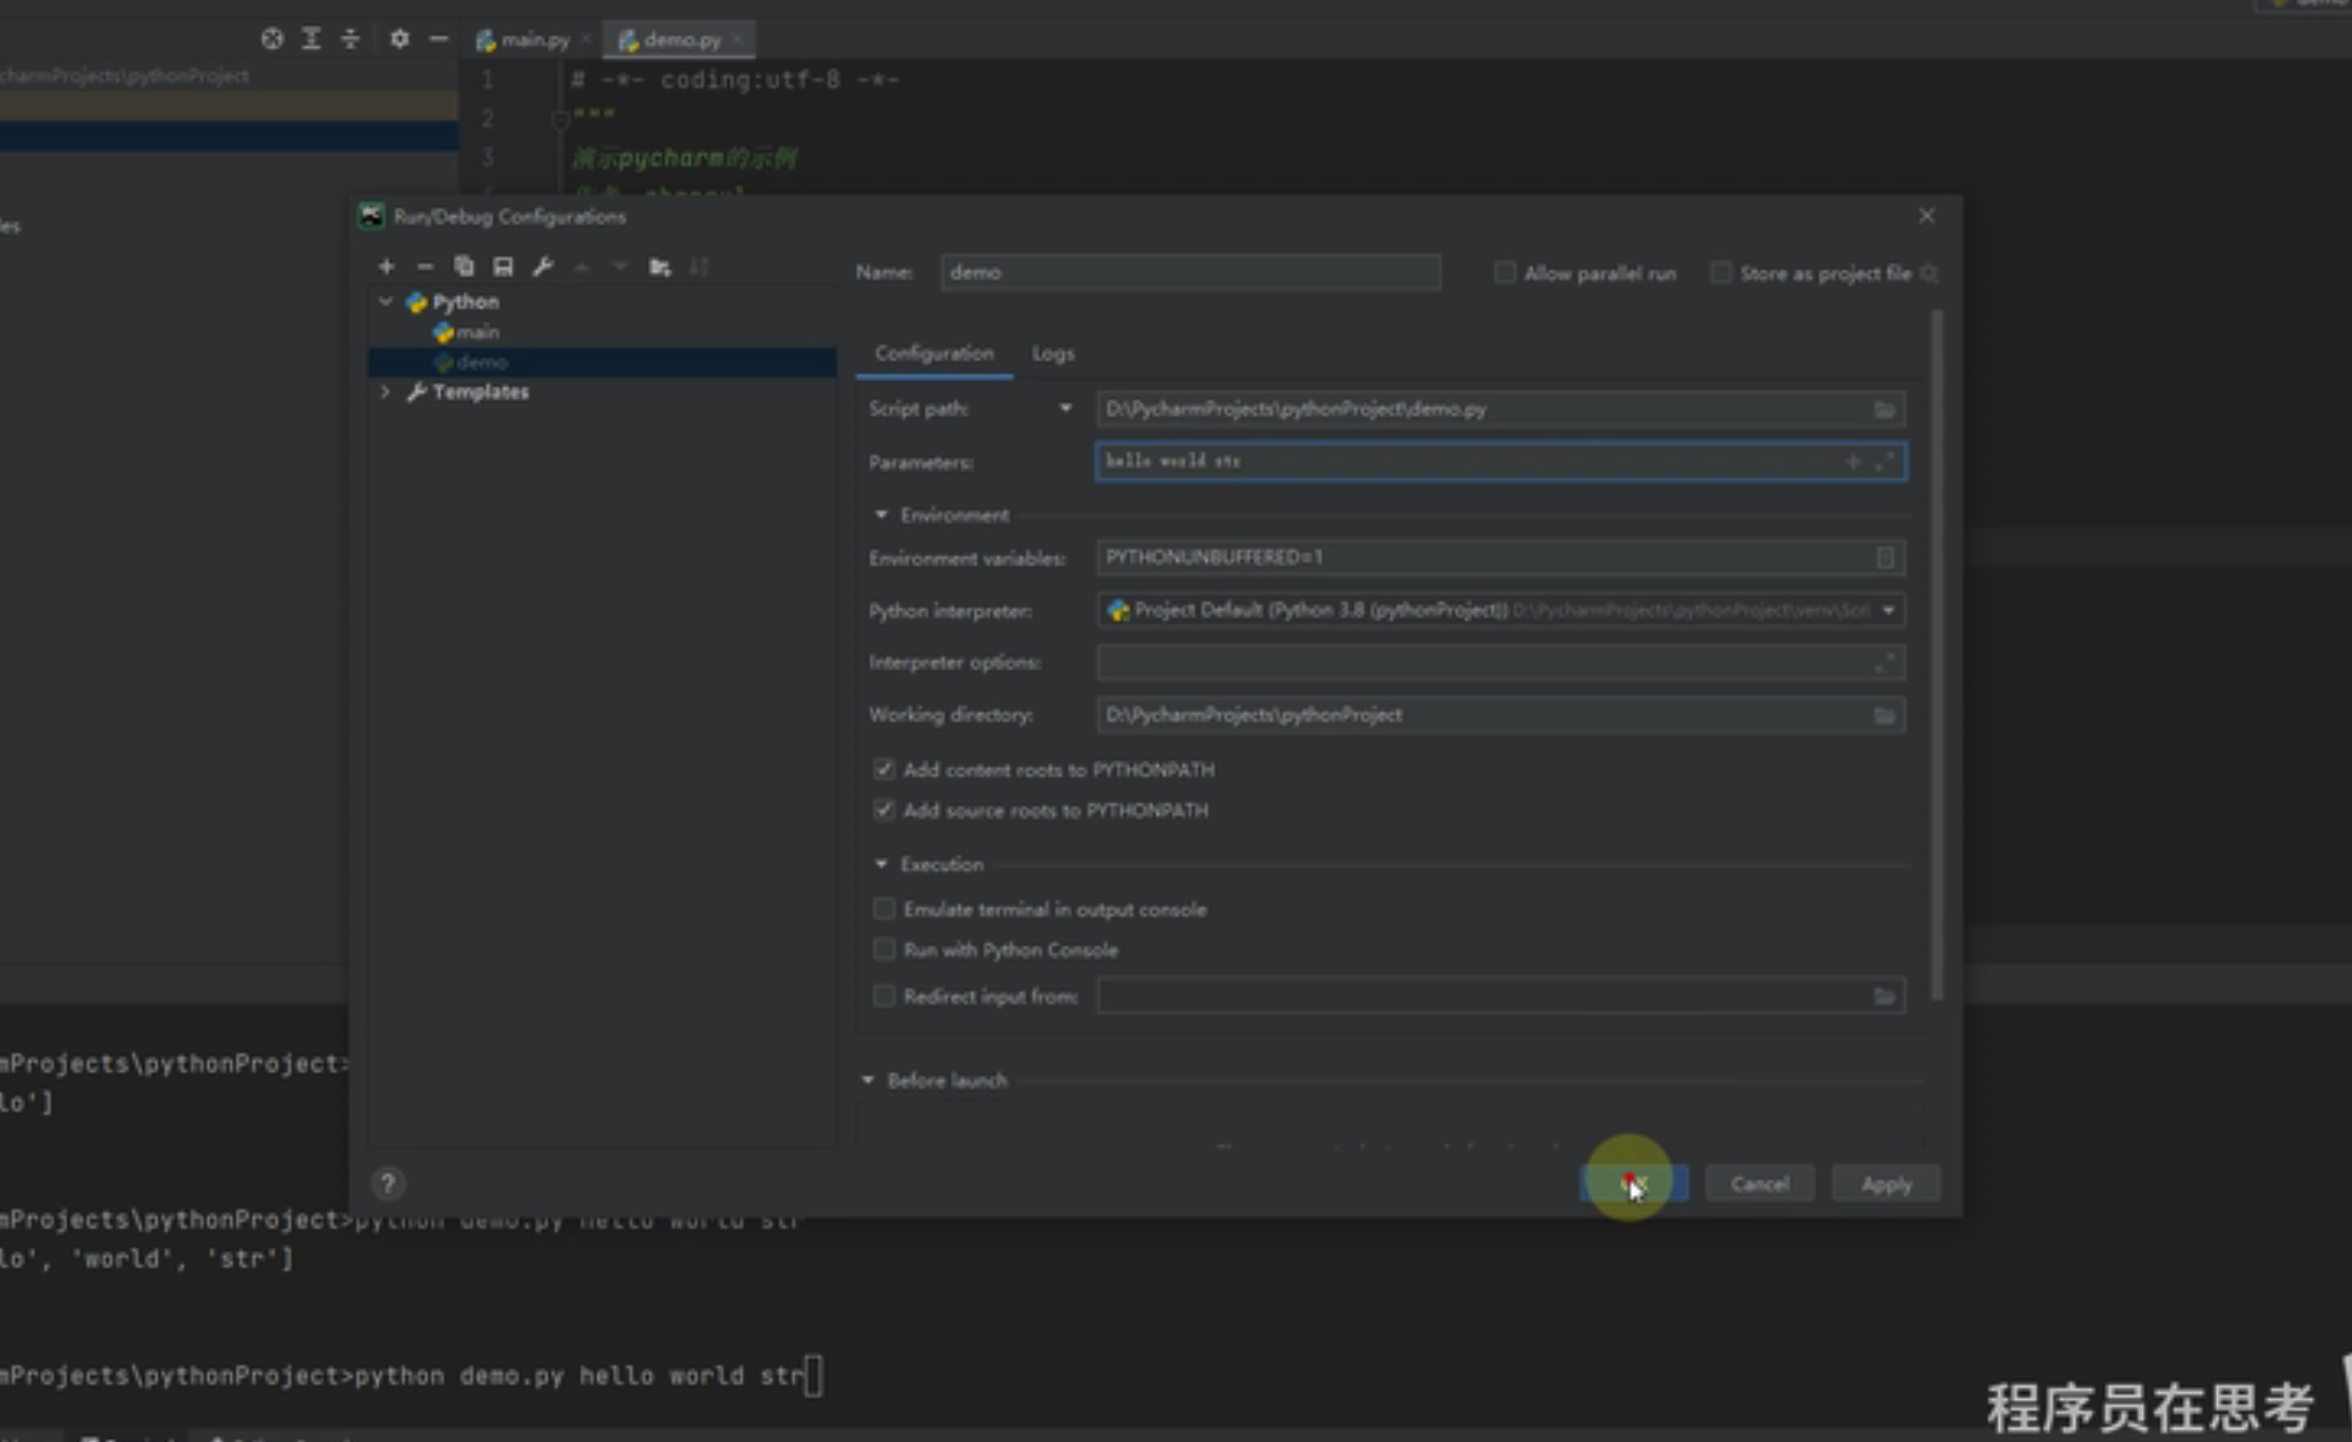Enable Redirect input from checkbox
The height and width of the screenshot is (1442, 2352).
883,996
